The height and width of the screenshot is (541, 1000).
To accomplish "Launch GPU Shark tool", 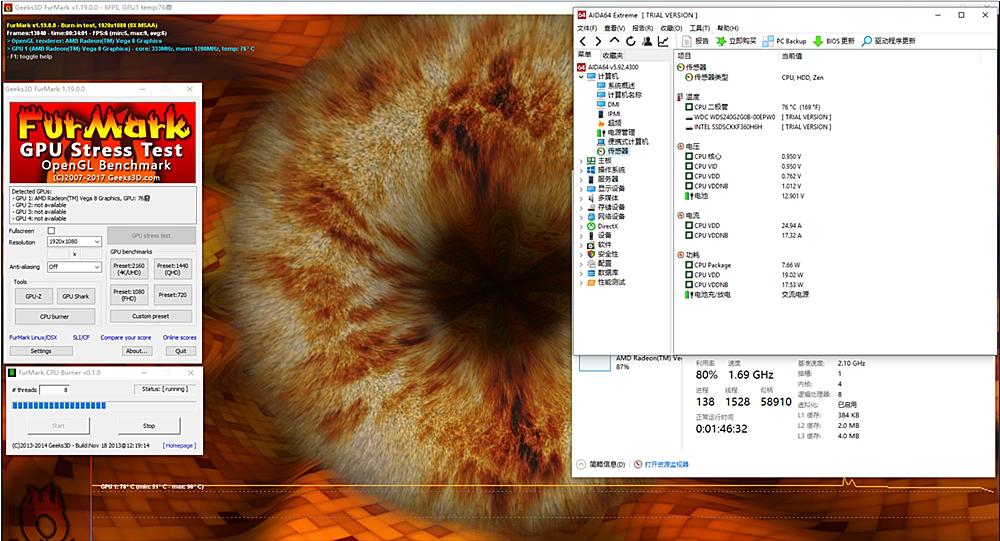I will 76,296.
